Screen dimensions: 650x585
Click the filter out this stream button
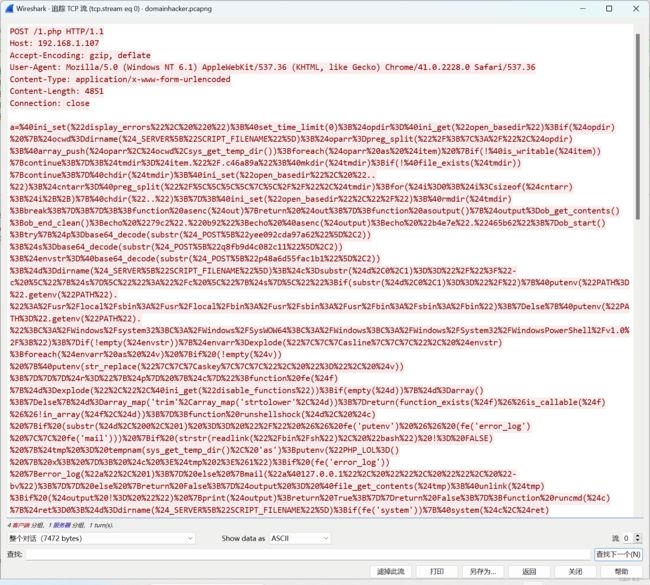(x=390, y=571)
